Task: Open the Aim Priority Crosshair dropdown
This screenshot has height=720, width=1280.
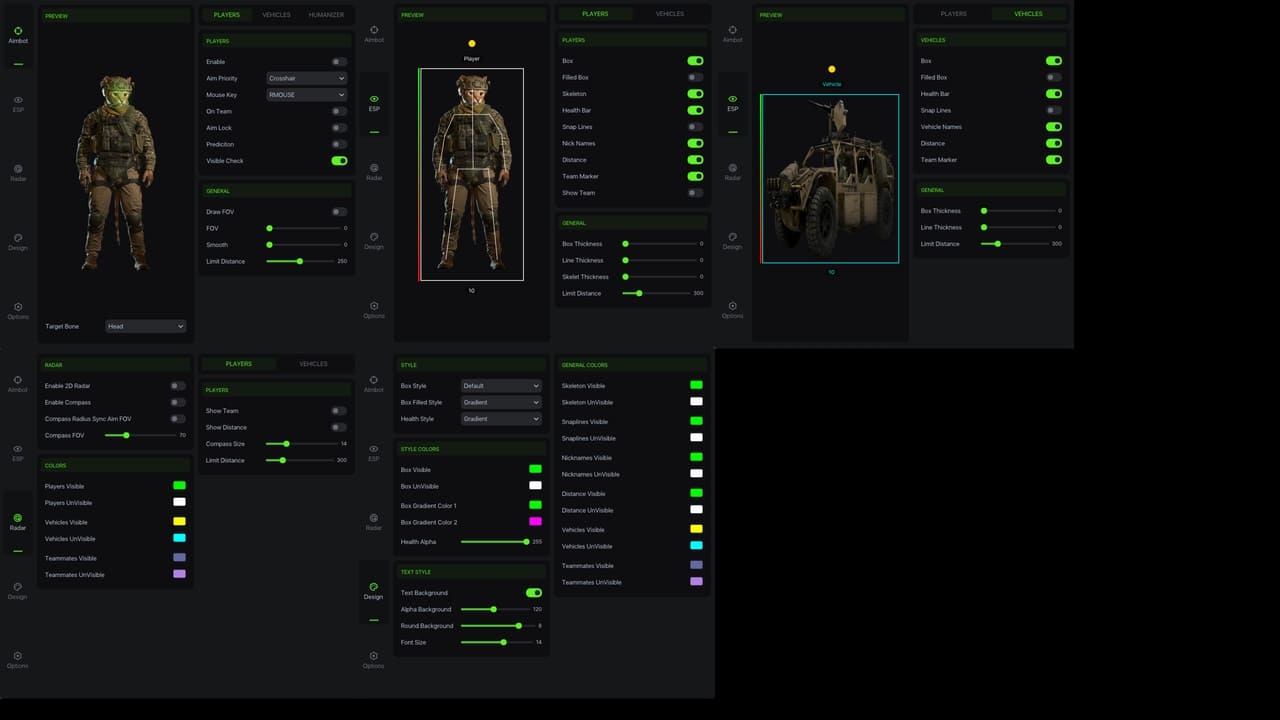Action: (307, 78)
